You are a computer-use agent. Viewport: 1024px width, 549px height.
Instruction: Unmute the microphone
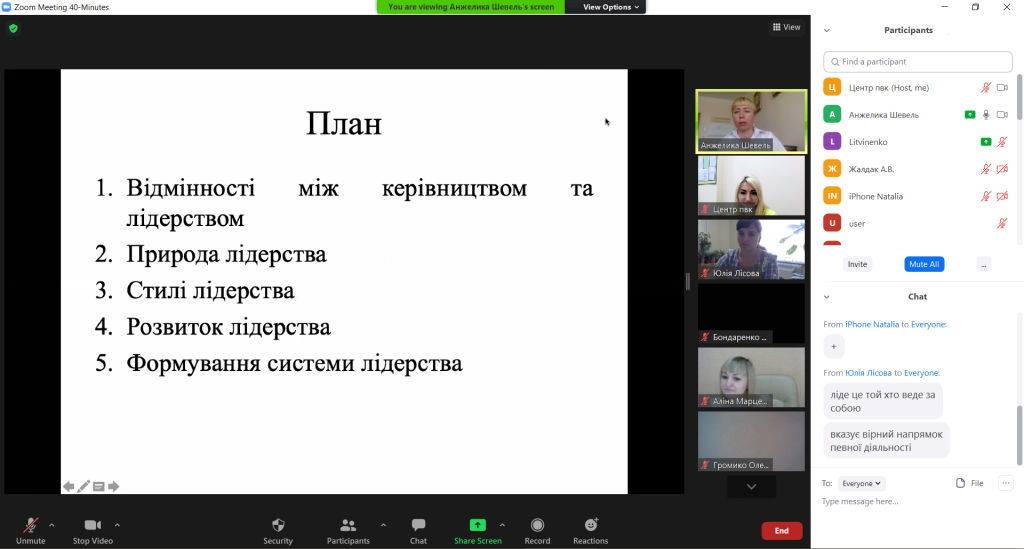pos(30,526)
